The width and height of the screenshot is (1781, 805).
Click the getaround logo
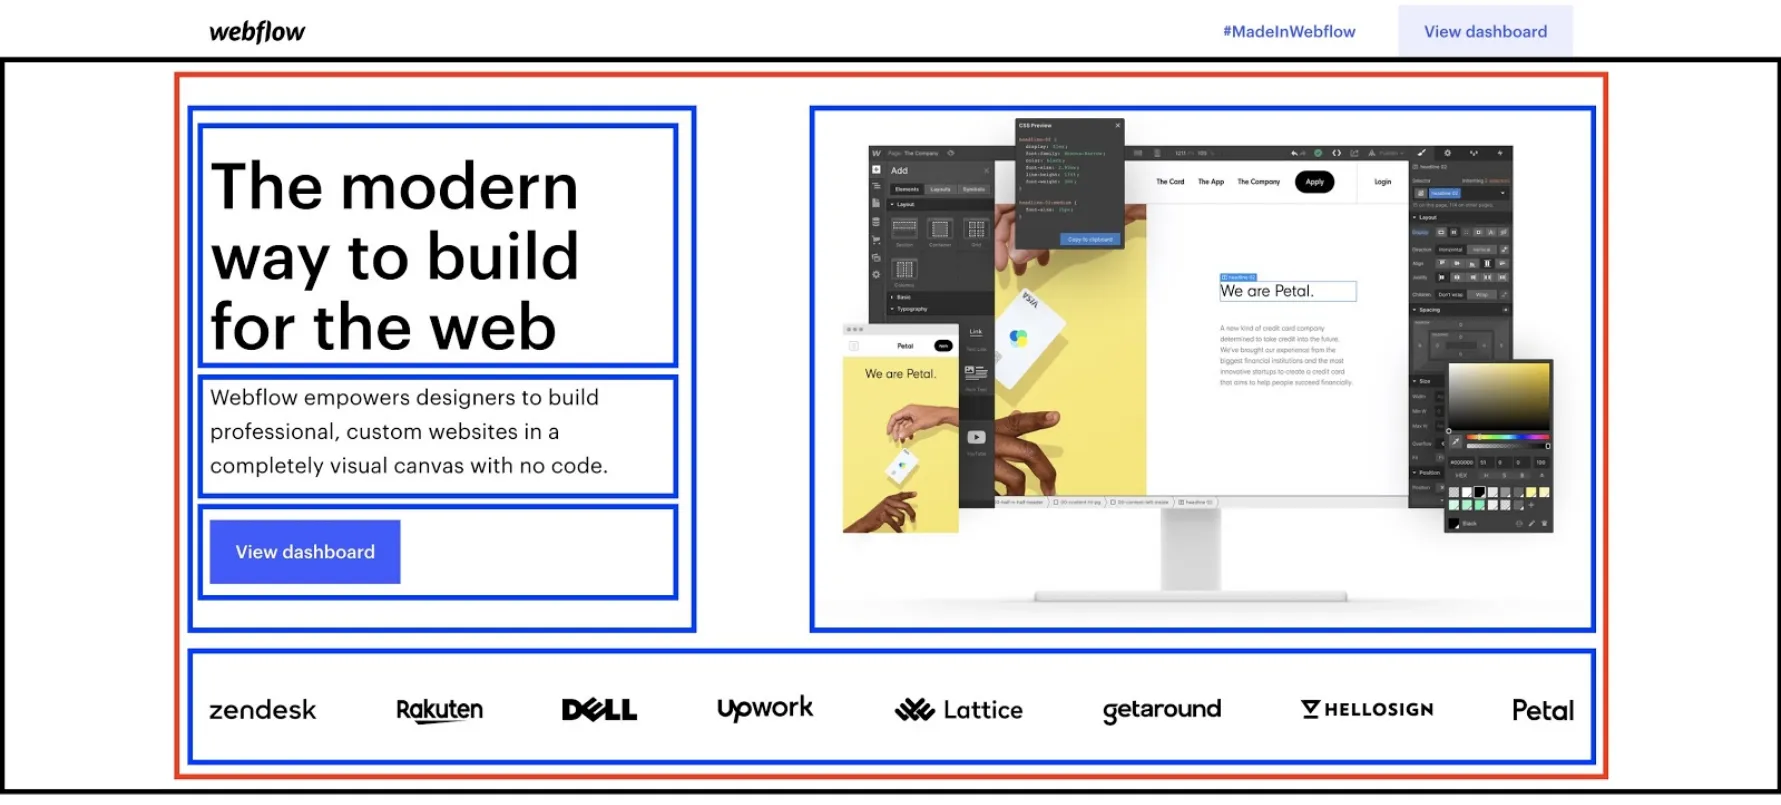pos(1162,710)
